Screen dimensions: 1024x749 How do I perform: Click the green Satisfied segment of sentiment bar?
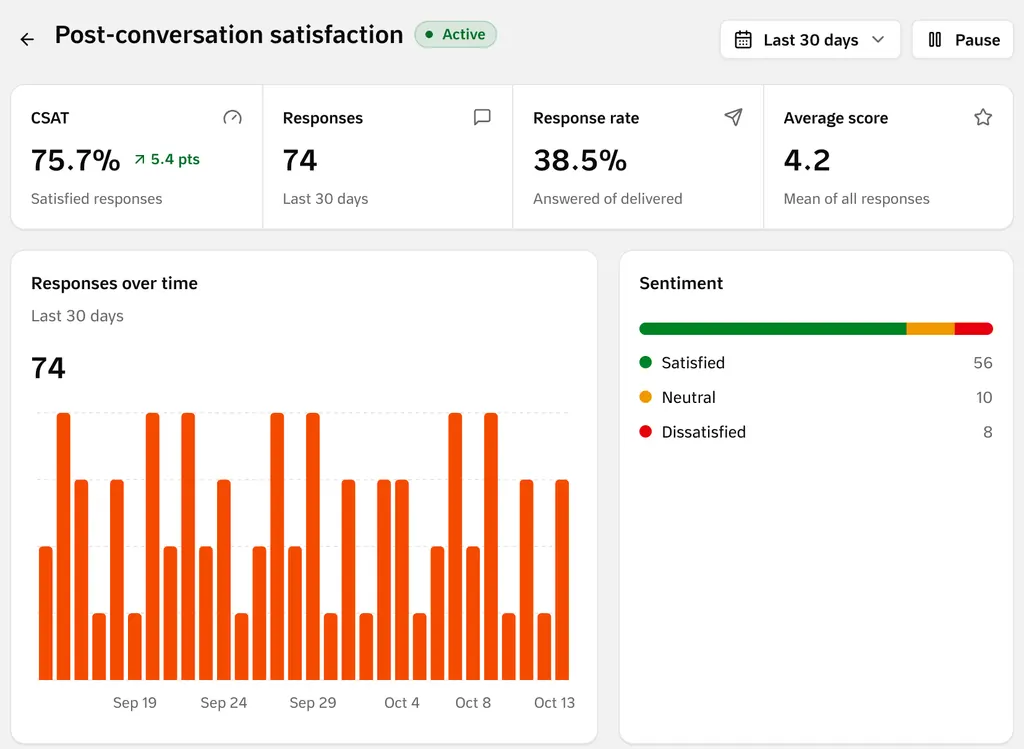tap(773, 328)
